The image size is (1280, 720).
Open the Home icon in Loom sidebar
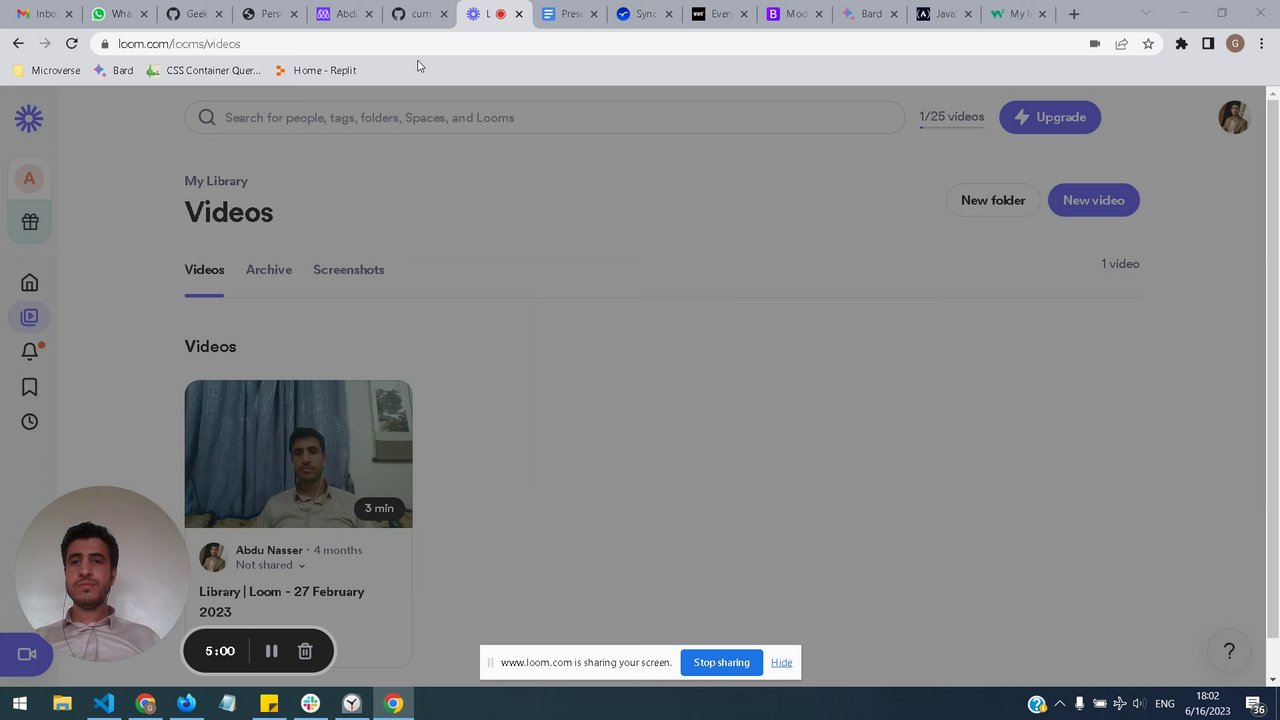pyautogui.click(x=30, y=283)
